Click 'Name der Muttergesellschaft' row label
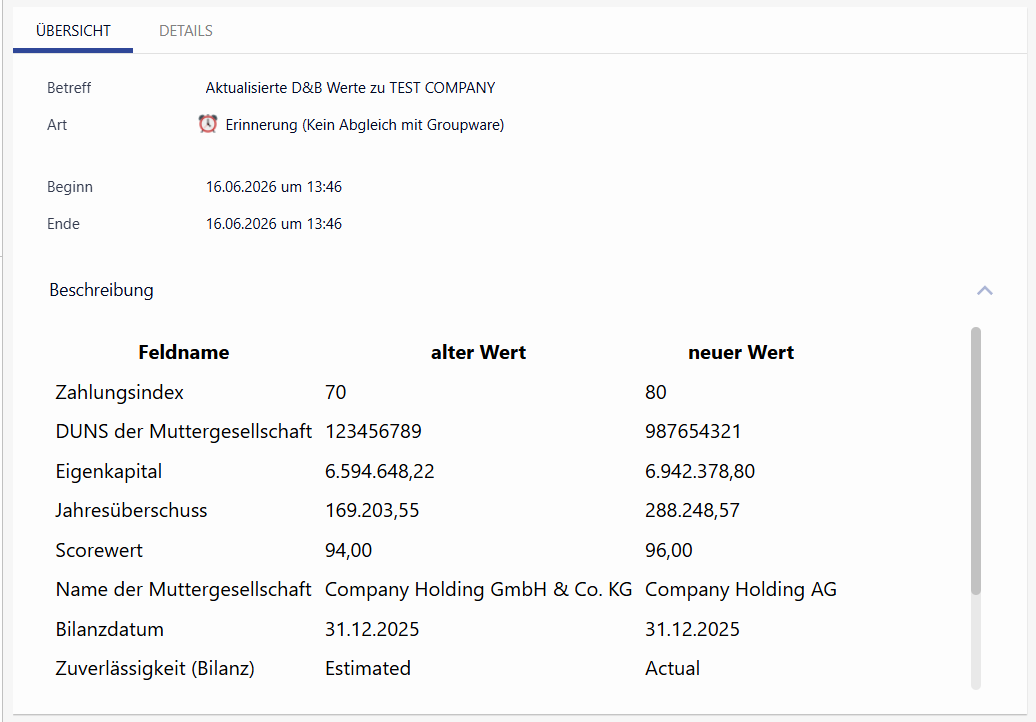The image size is (1036, 722). coord(183,589)
